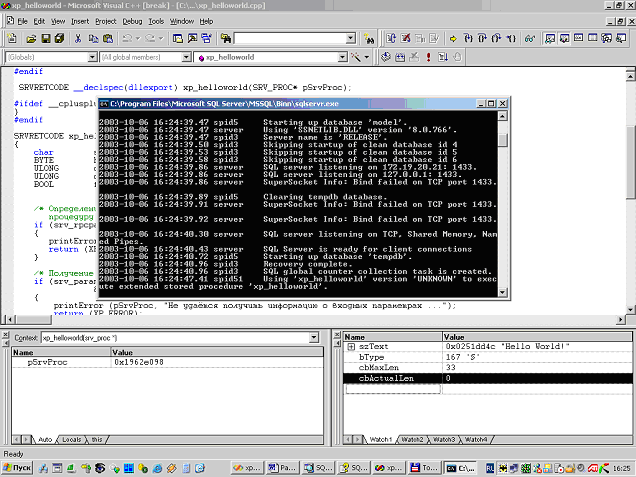This screenshot has height=477, width=636.
Task: Open the Undo history dropdown arrow
Action: tap(138, 39)
